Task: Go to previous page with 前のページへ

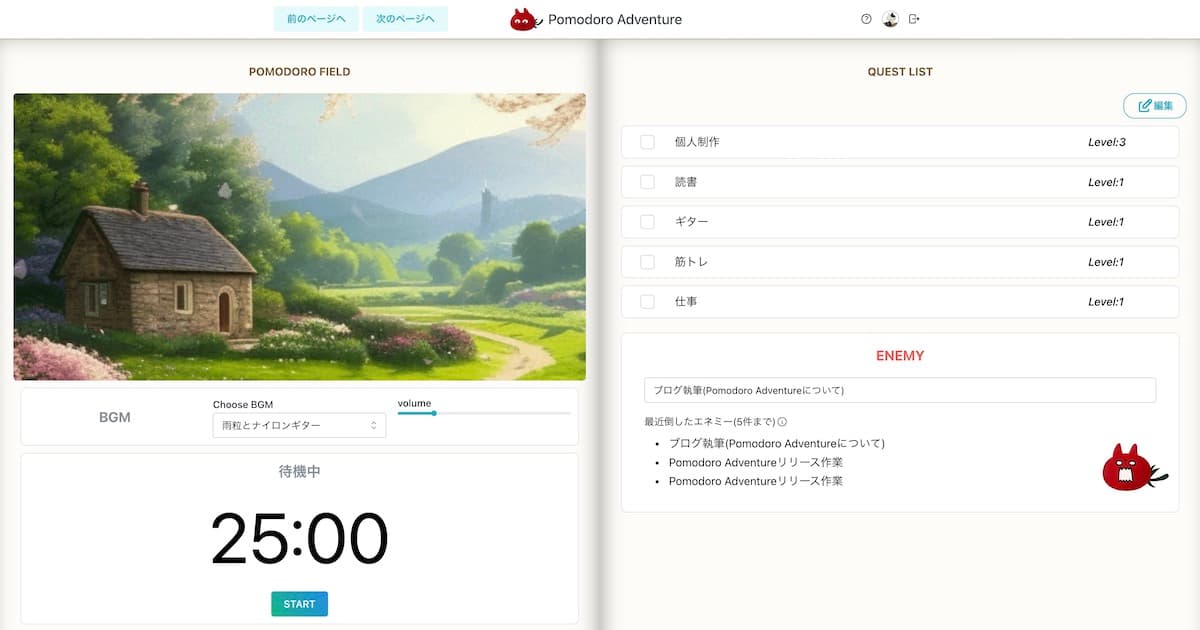Action: (315, 19)
